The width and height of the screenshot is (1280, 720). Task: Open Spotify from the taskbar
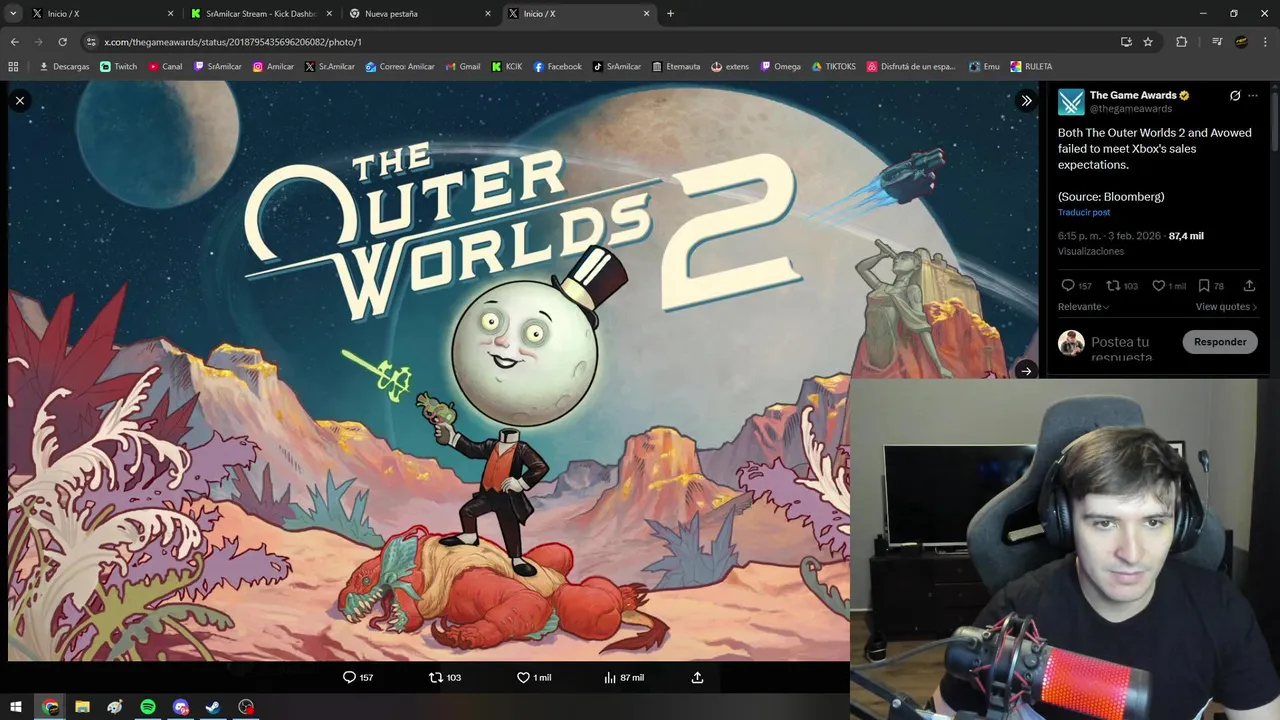point(148,707)
